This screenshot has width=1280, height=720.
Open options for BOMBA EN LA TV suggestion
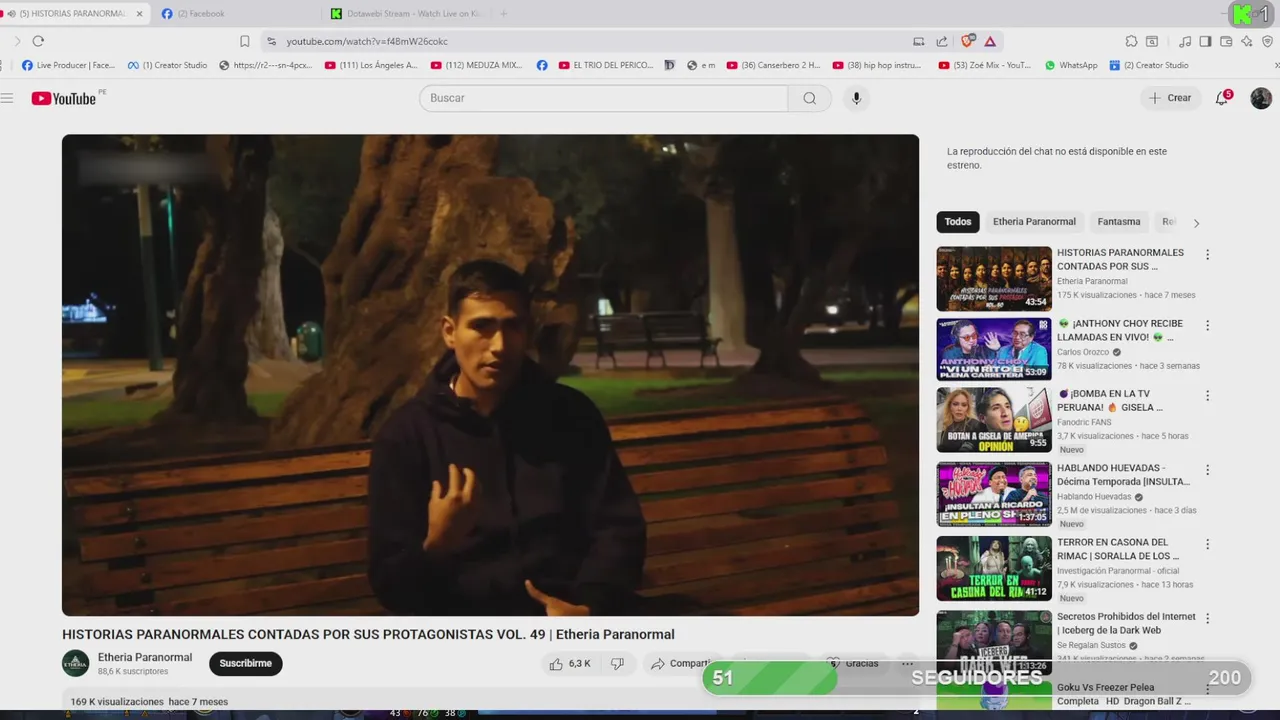pyautogui.click(x=1207, y=396)
